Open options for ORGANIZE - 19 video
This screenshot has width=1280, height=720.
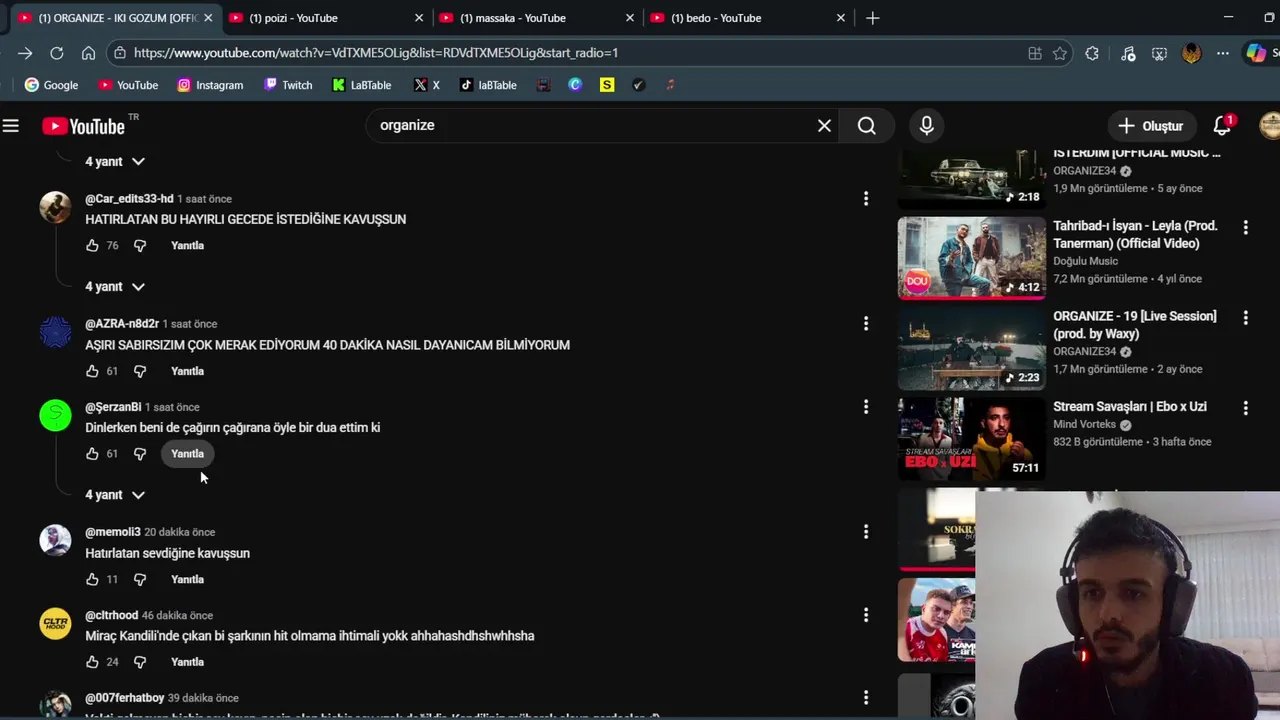pos(1245,318)
